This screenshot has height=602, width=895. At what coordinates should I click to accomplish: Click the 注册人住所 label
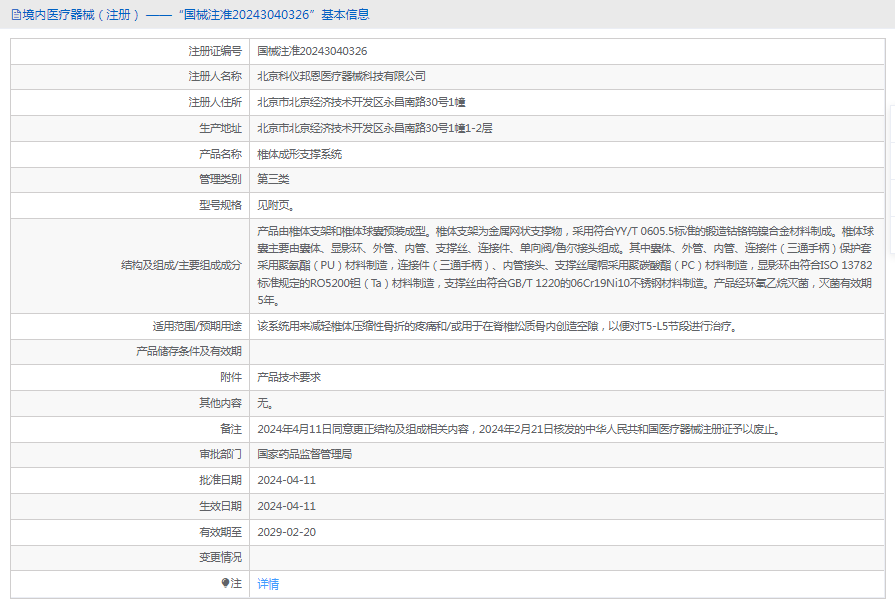(215, 102)
